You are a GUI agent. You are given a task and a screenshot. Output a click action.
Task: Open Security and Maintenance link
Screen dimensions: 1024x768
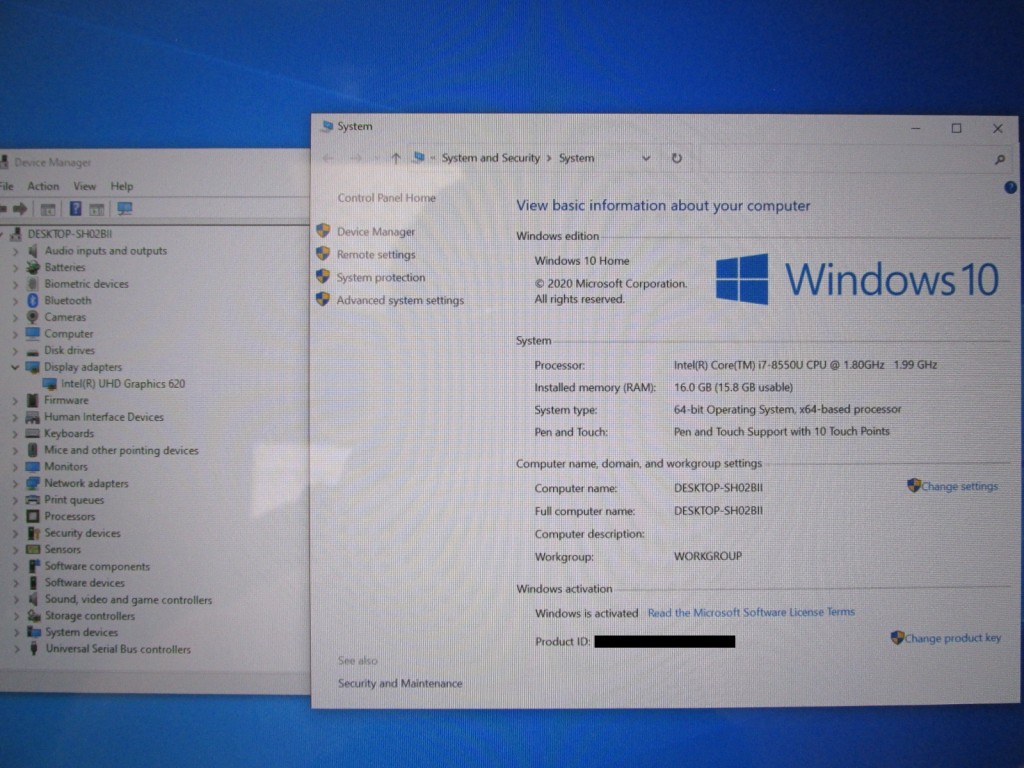[x=400, y=684]
